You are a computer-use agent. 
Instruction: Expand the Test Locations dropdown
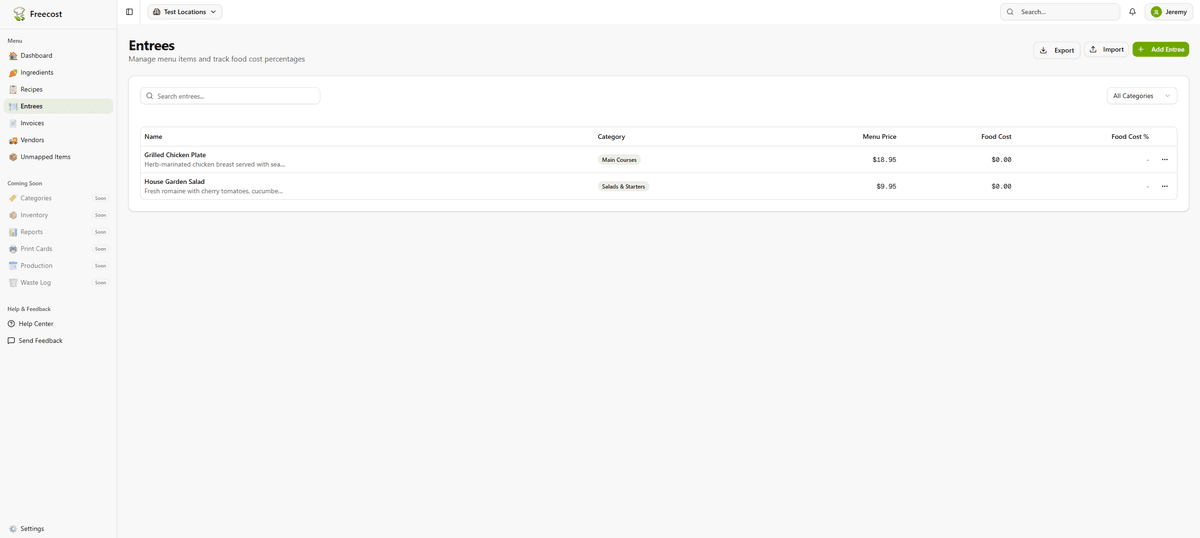coord(185,12)
